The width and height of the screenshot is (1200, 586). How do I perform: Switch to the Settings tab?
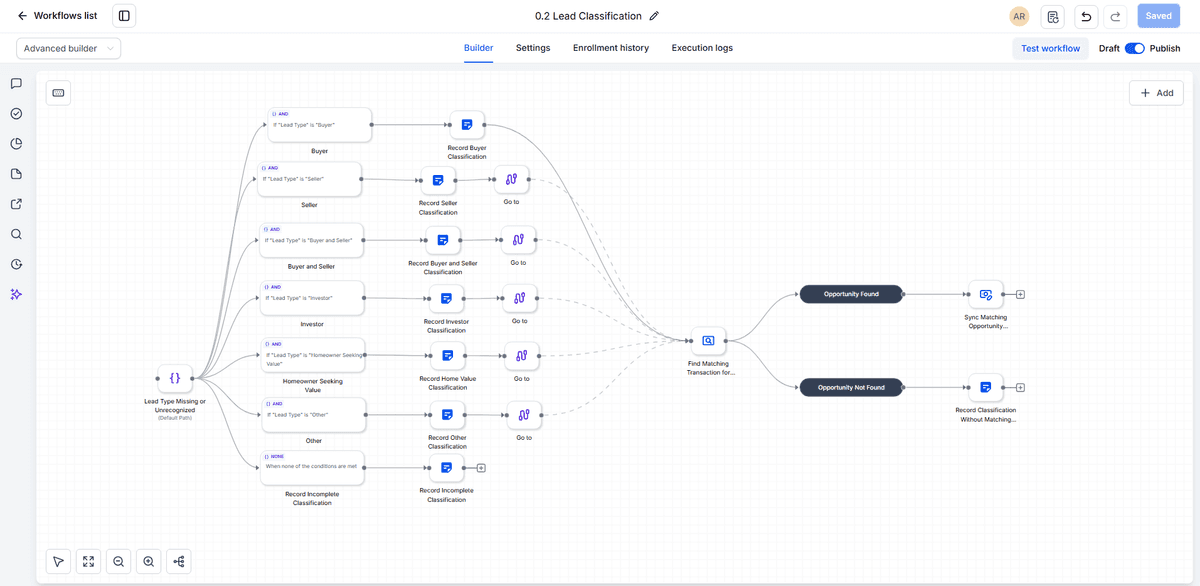(x=533, y=48)
